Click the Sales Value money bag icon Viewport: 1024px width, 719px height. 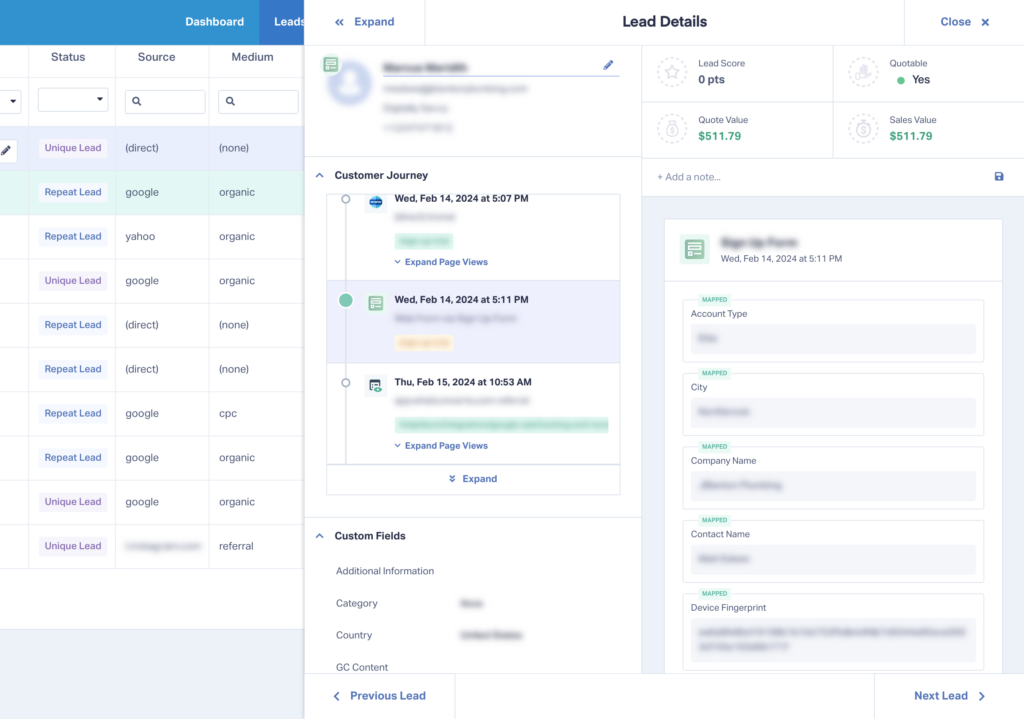(863, 129)
